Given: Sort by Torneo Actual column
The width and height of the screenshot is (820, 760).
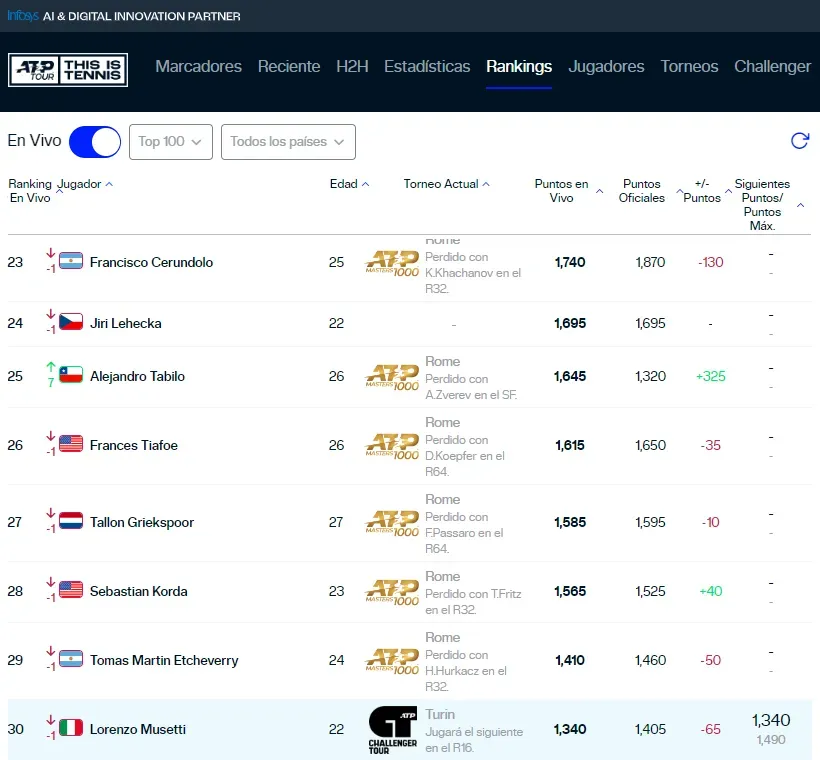Looking at the screenshot, I should (446, 184).
